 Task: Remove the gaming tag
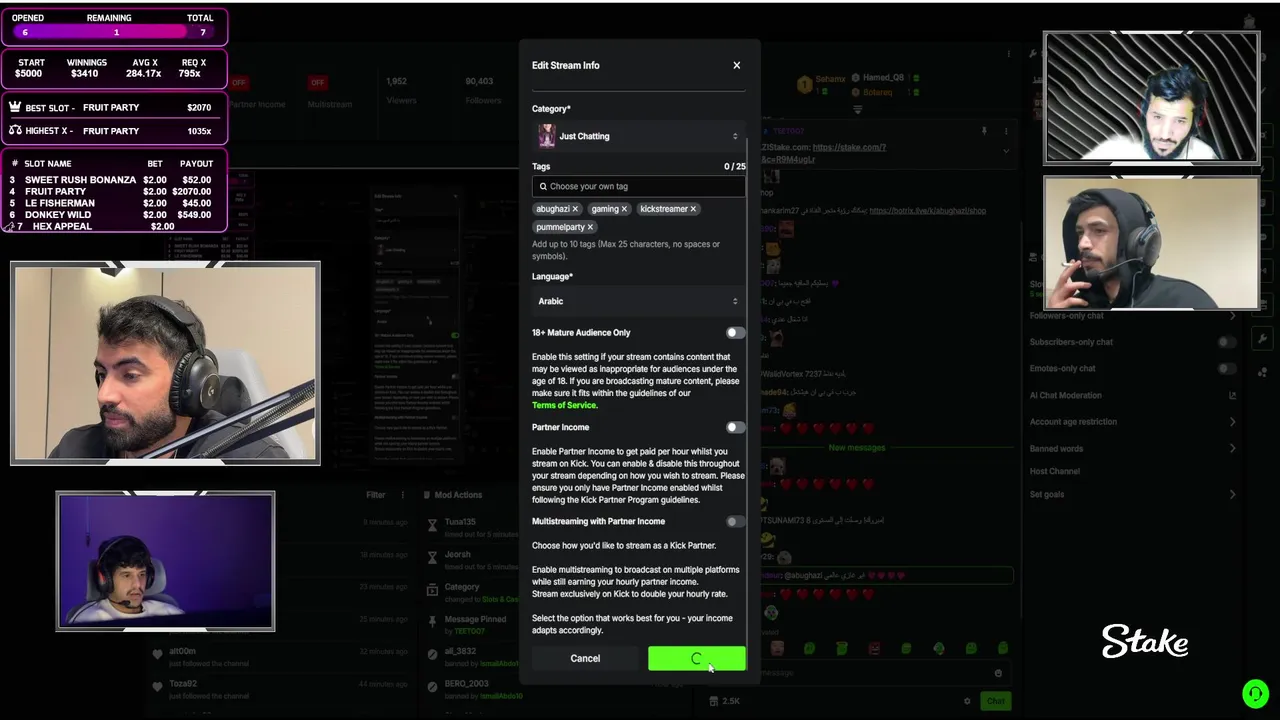coord(624,209)
